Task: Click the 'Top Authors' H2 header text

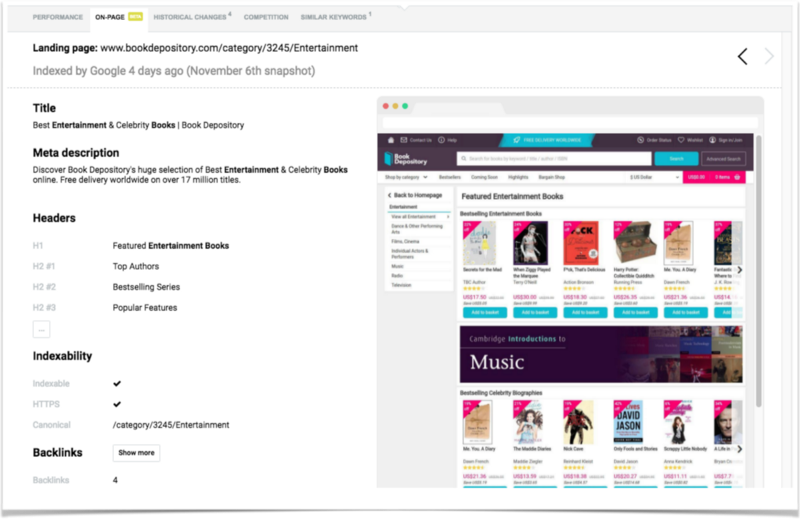Action: tap(136, 266)
